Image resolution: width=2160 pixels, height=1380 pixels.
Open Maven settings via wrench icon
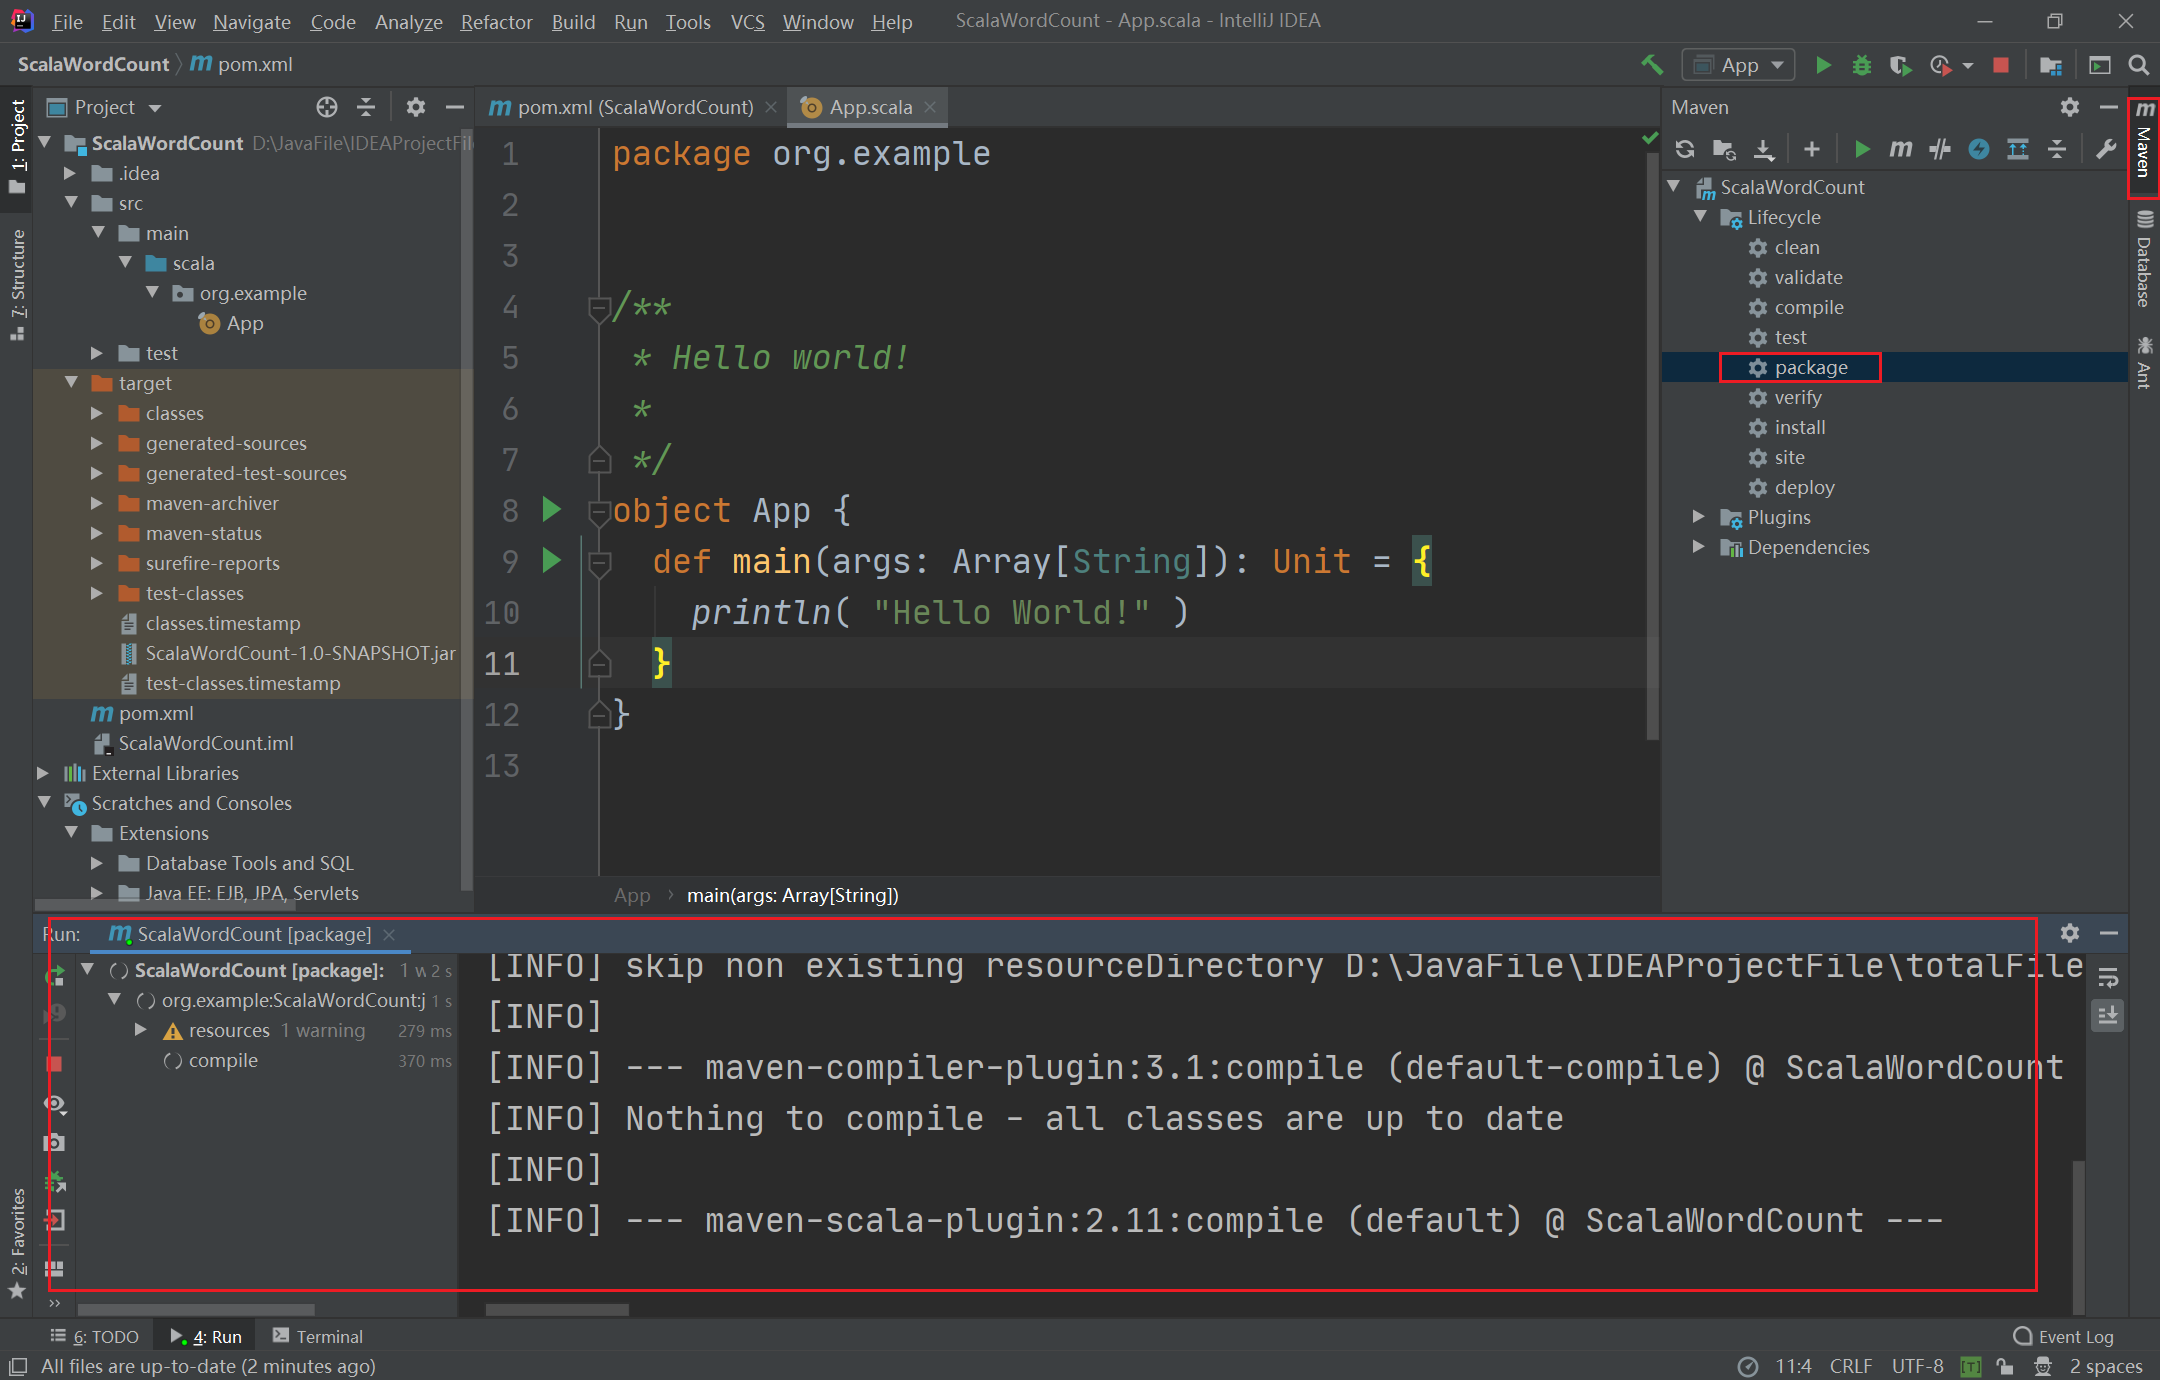2106,149
